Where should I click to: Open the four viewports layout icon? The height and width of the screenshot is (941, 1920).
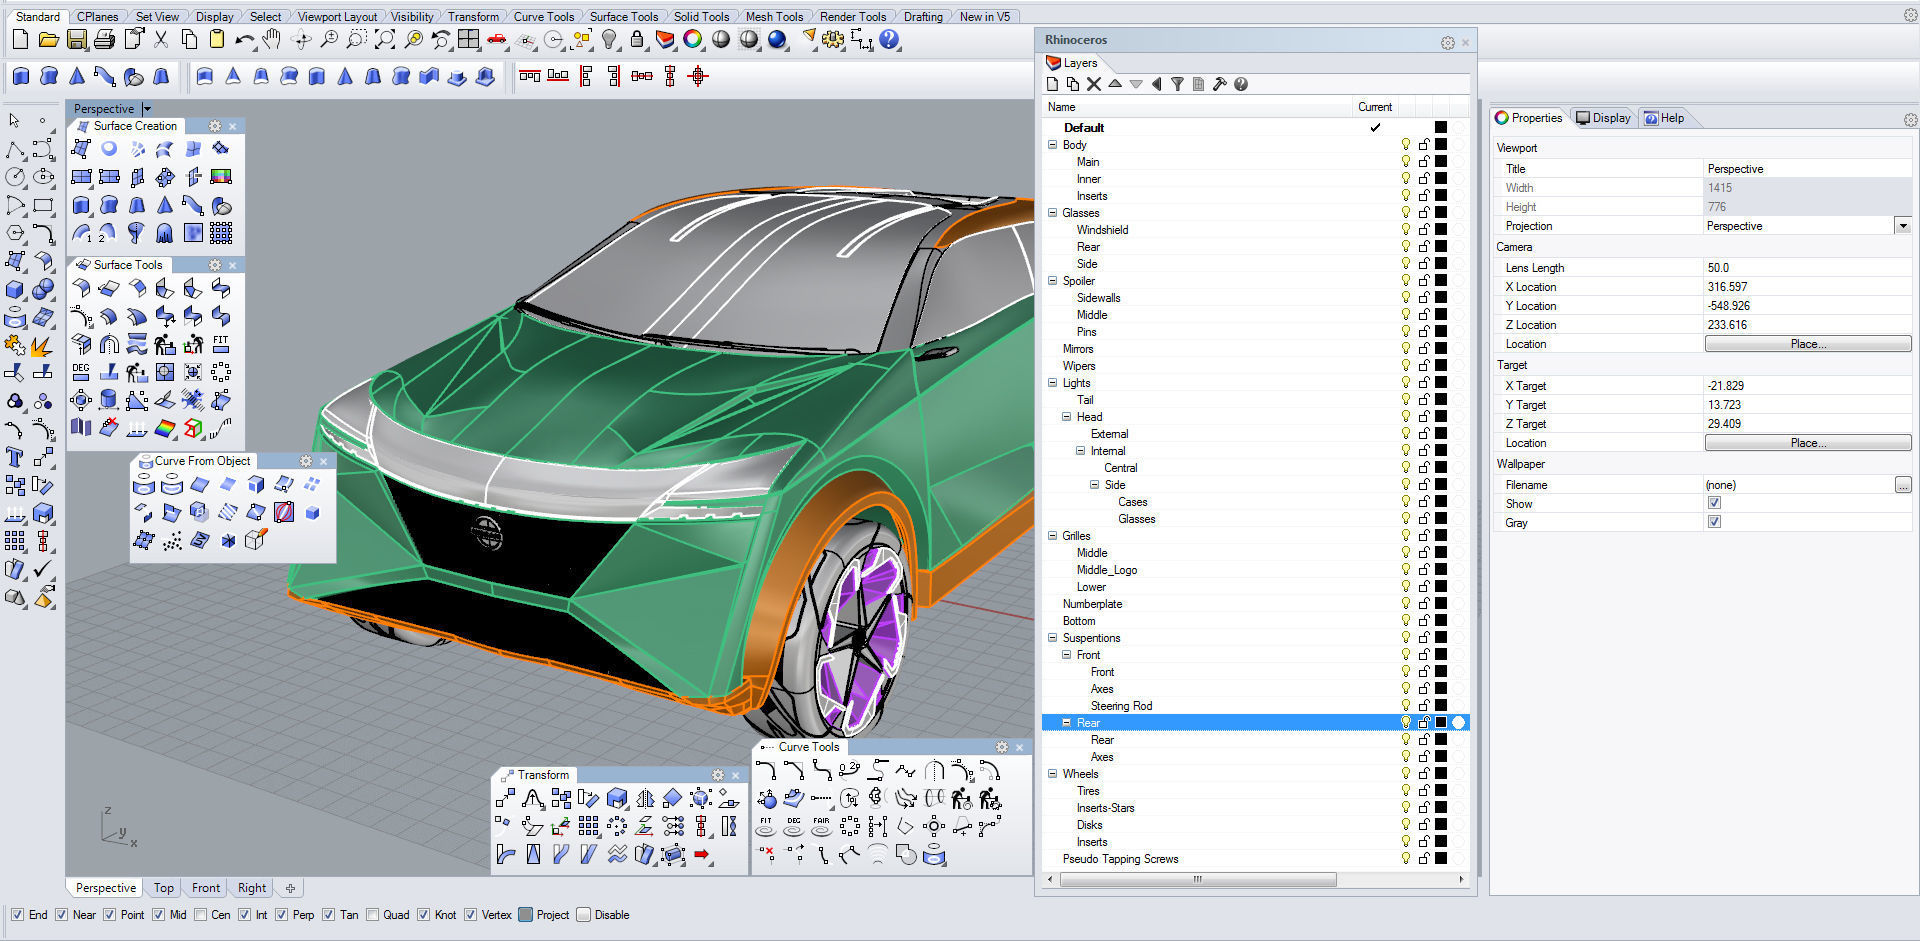[467, 40]
